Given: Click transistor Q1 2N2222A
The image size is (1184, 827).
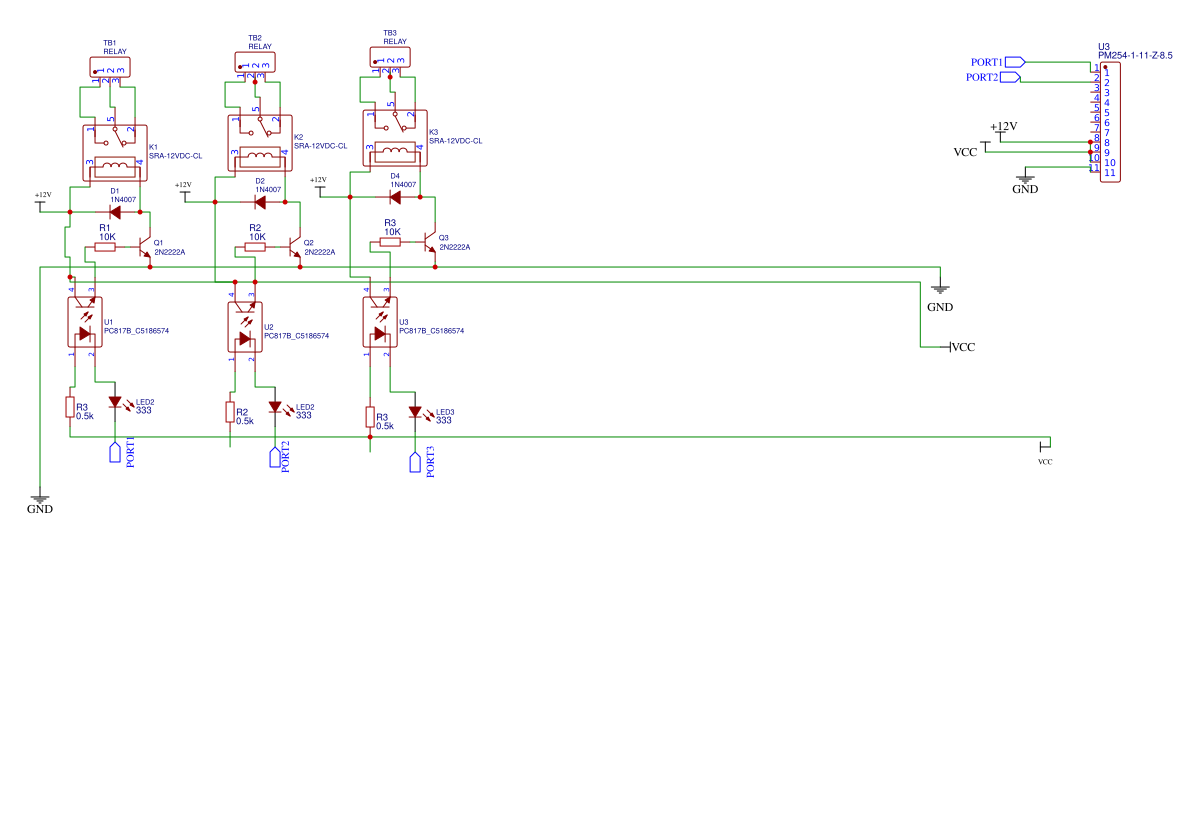Looking at the screenshot, I should 146,247.
